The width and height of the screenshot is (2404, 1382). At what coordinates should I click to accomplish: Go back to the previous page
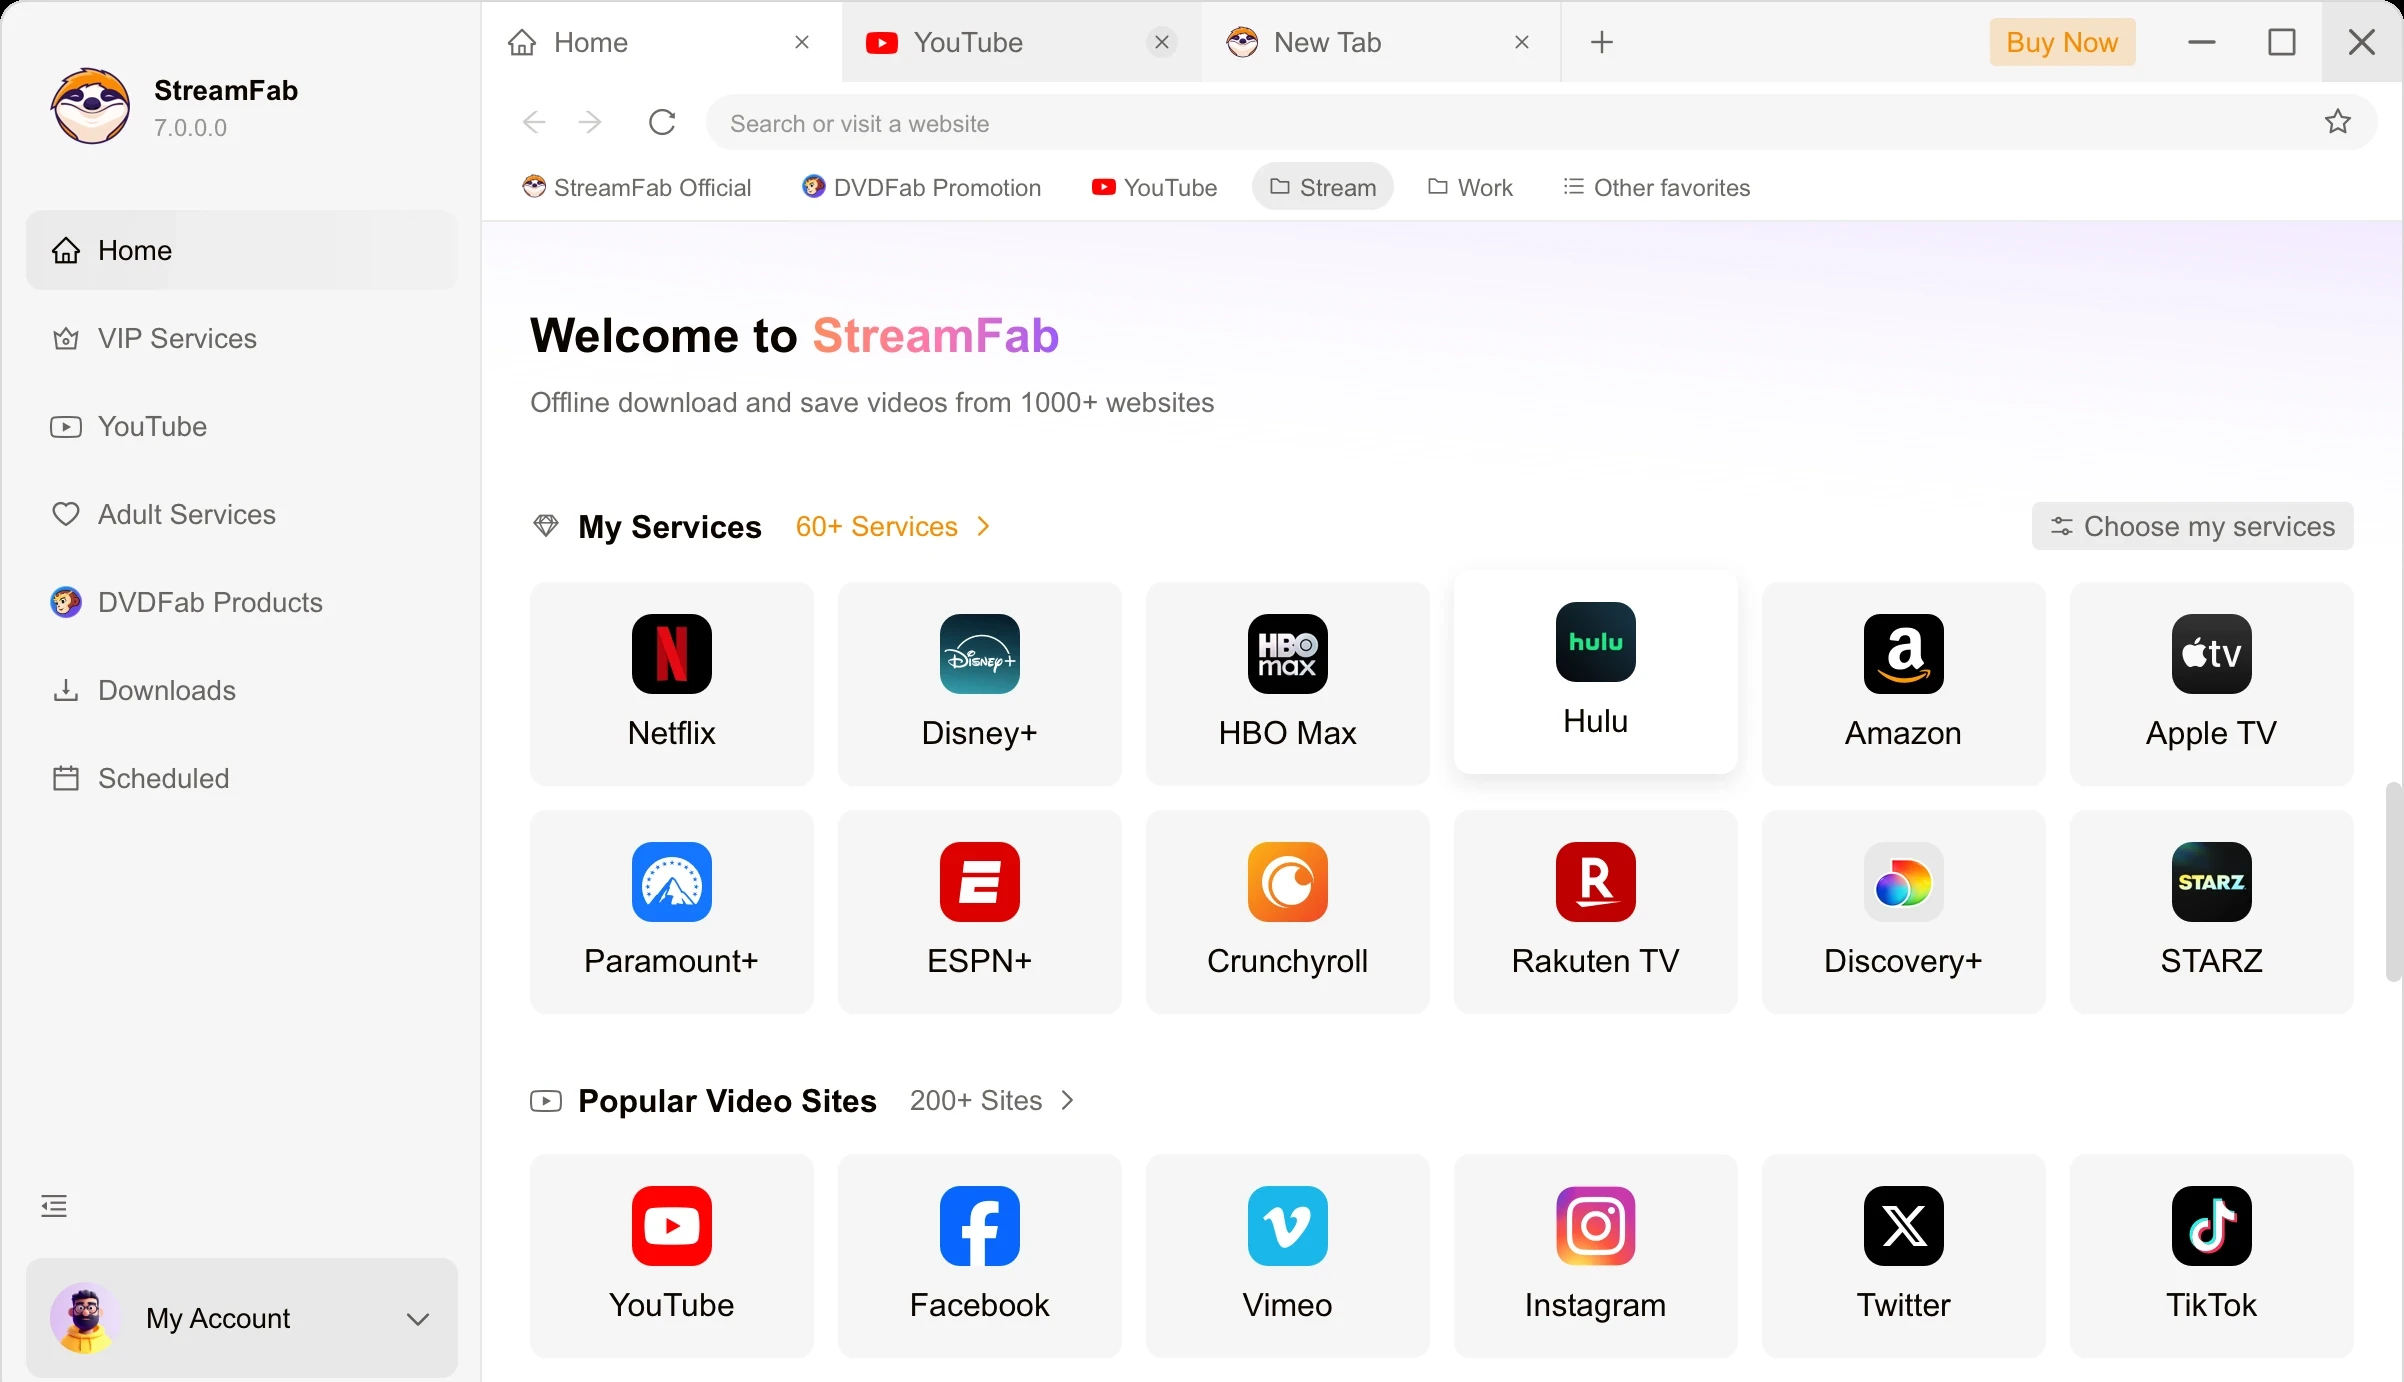pyautogui.click(x=534, y=122)
